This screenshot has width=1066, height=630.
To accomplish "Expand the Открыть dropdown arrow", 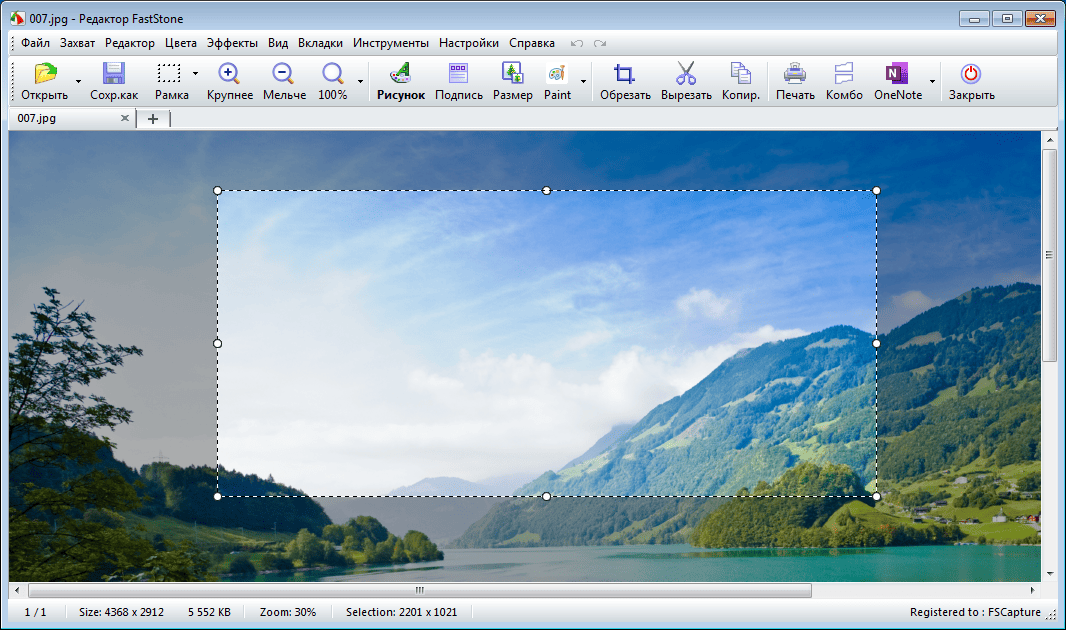I will pyautogui.click(x=78, y=82).
